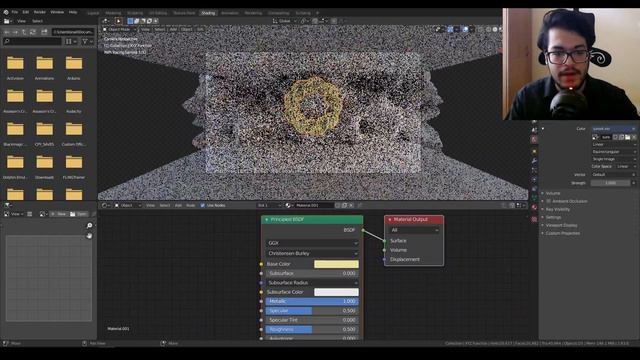Open the Christensen-Burley subsurface dropdown
Image resolution: width=640 pixels, height=360 pixels.
click(312, 253)
